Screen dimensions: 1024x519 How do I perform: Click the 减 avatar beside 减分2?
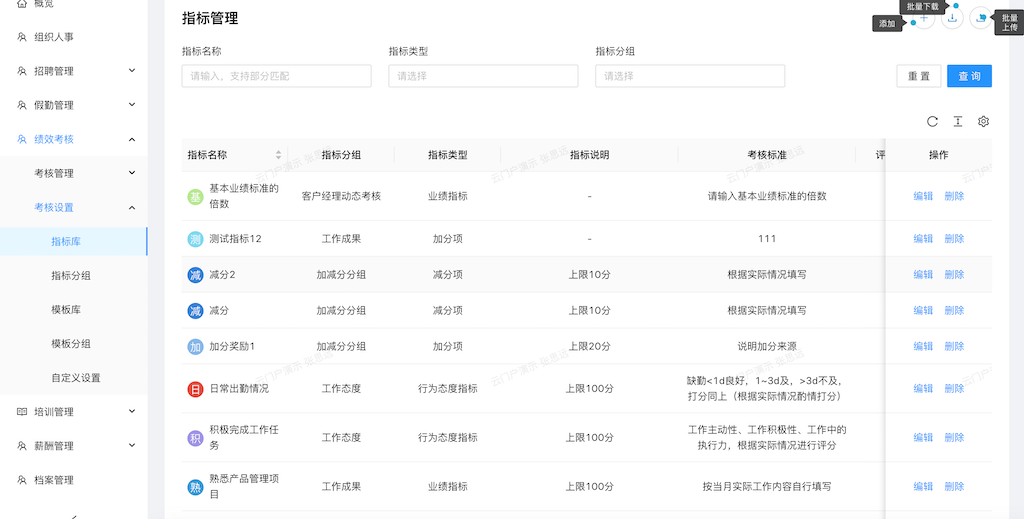click(195, 275)
